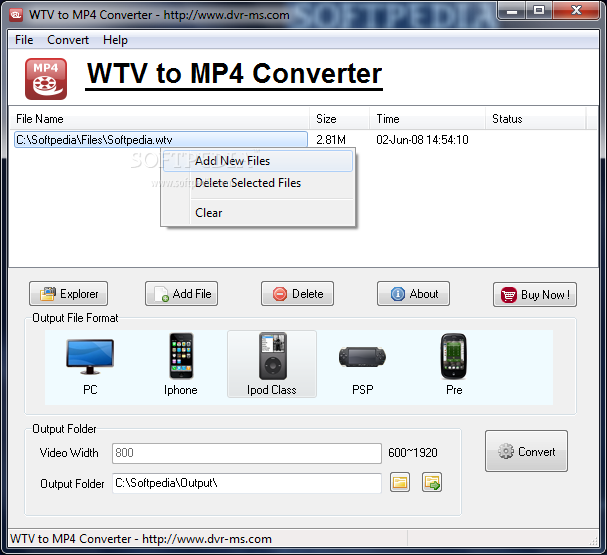Sort by Size column header
607x555 pixels.
tap(340, 119)
